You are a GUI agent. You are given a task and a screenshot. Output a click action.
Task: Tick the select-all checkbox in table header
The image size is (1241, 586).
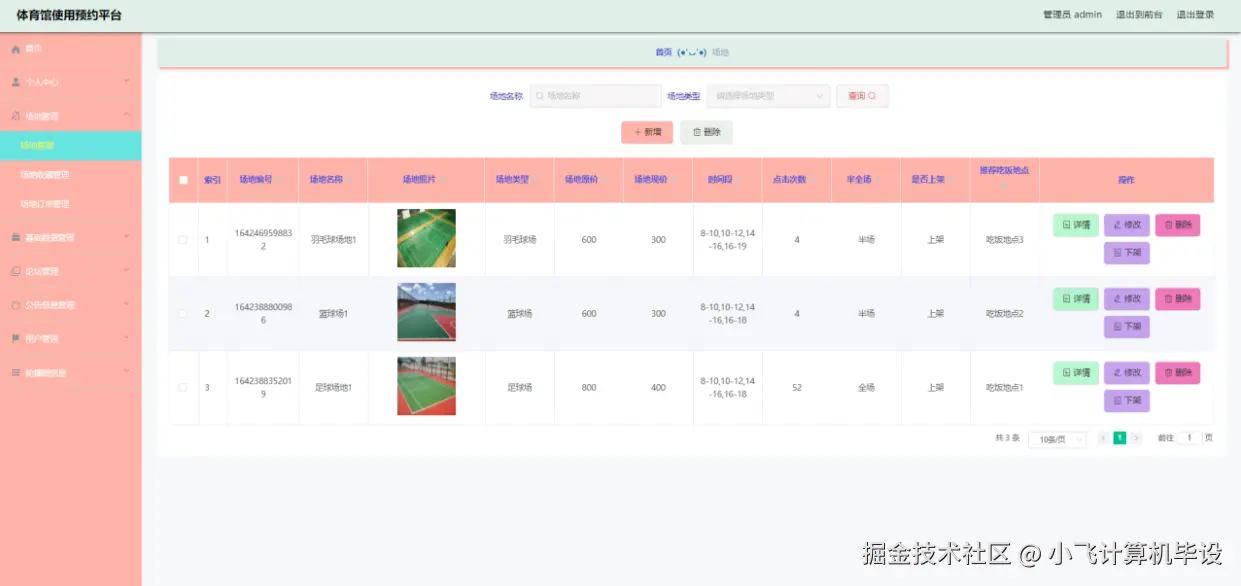(x=183, y=180)
